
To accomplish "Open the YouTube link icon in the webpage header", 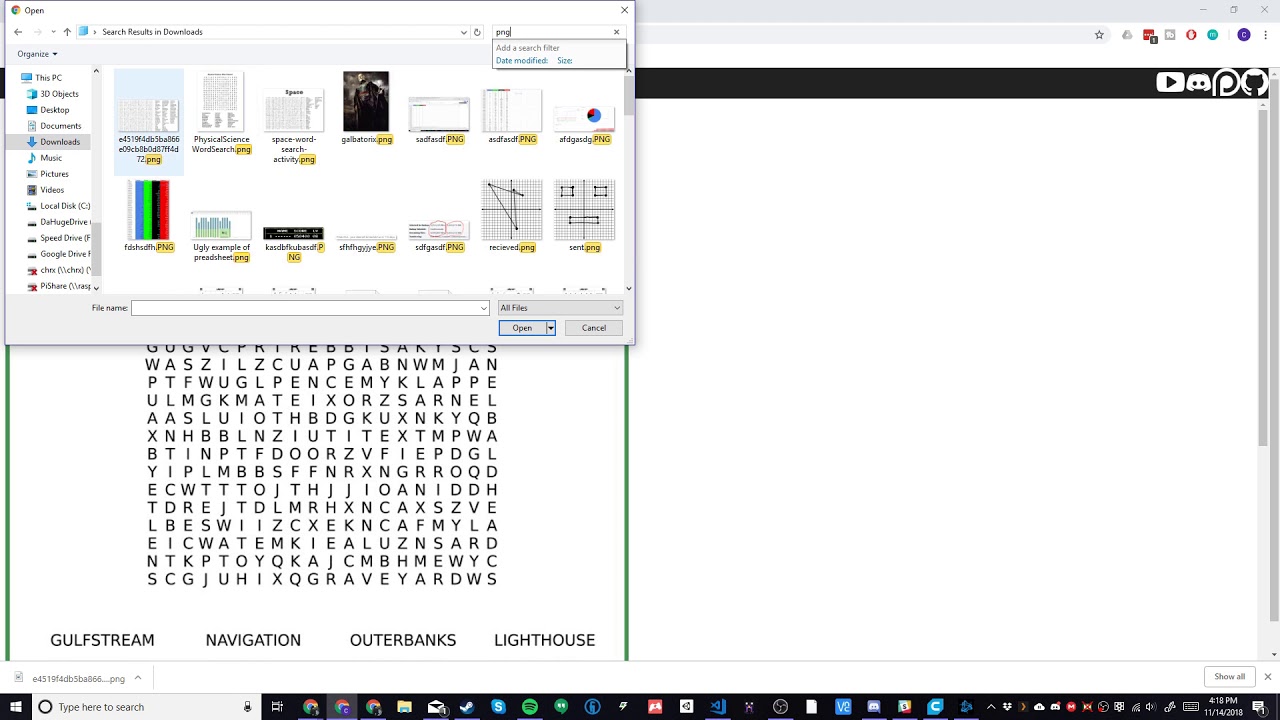I will 1170,83.
